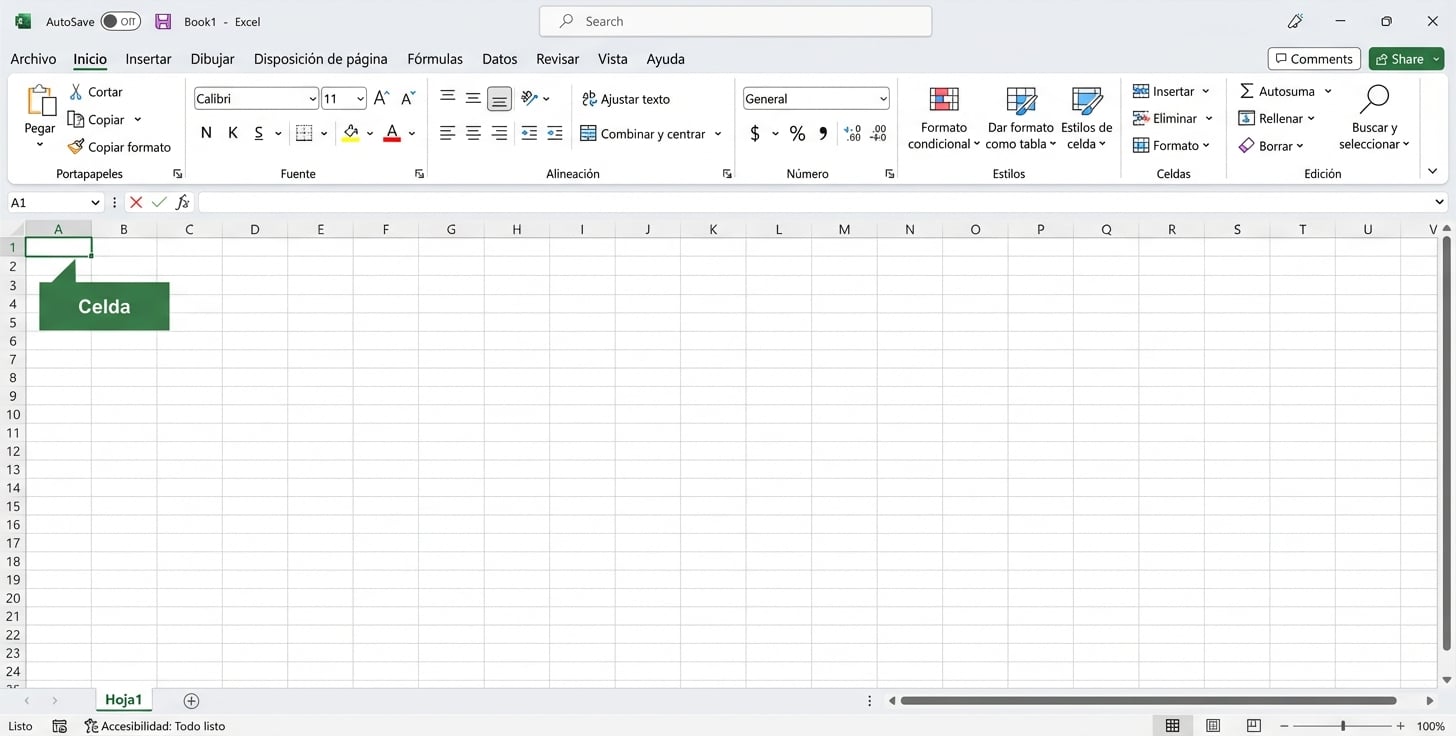Toggle Ajustar texto wrap text
The height and width of the screenshot is (736, 1456).
click(626, 99)
